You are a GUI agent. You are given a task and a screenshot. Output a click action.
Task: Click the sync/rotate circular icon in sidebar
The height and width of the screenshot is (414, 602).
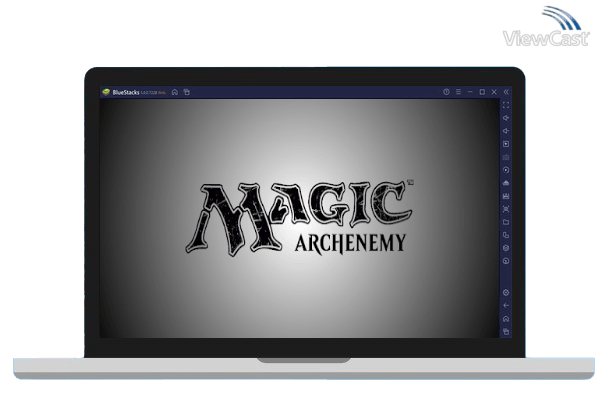coord(506,170)
